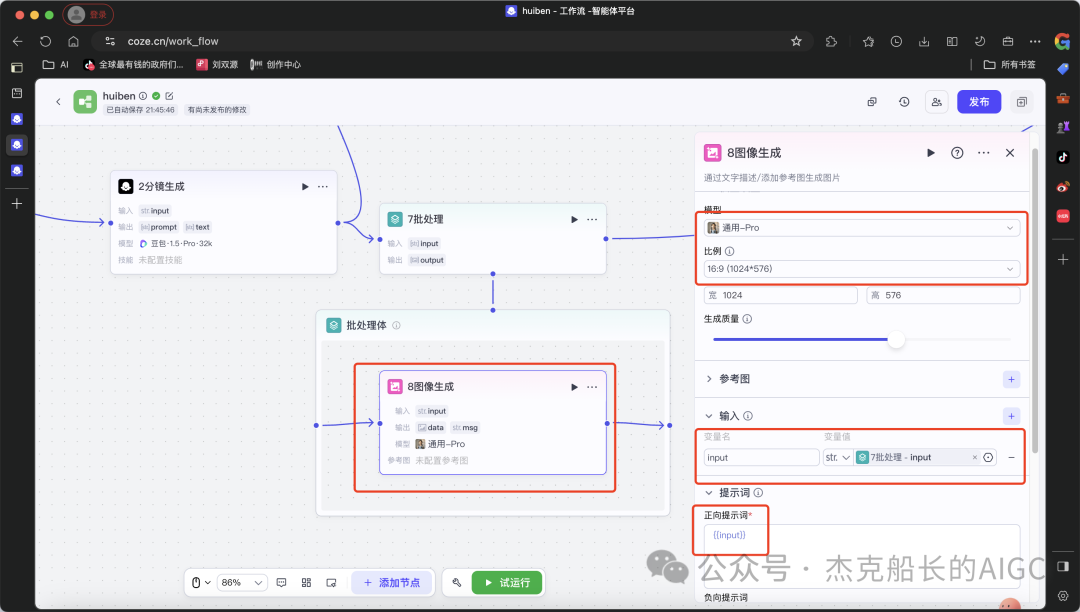Run the 7批处理 node play button

click(574, 220)
